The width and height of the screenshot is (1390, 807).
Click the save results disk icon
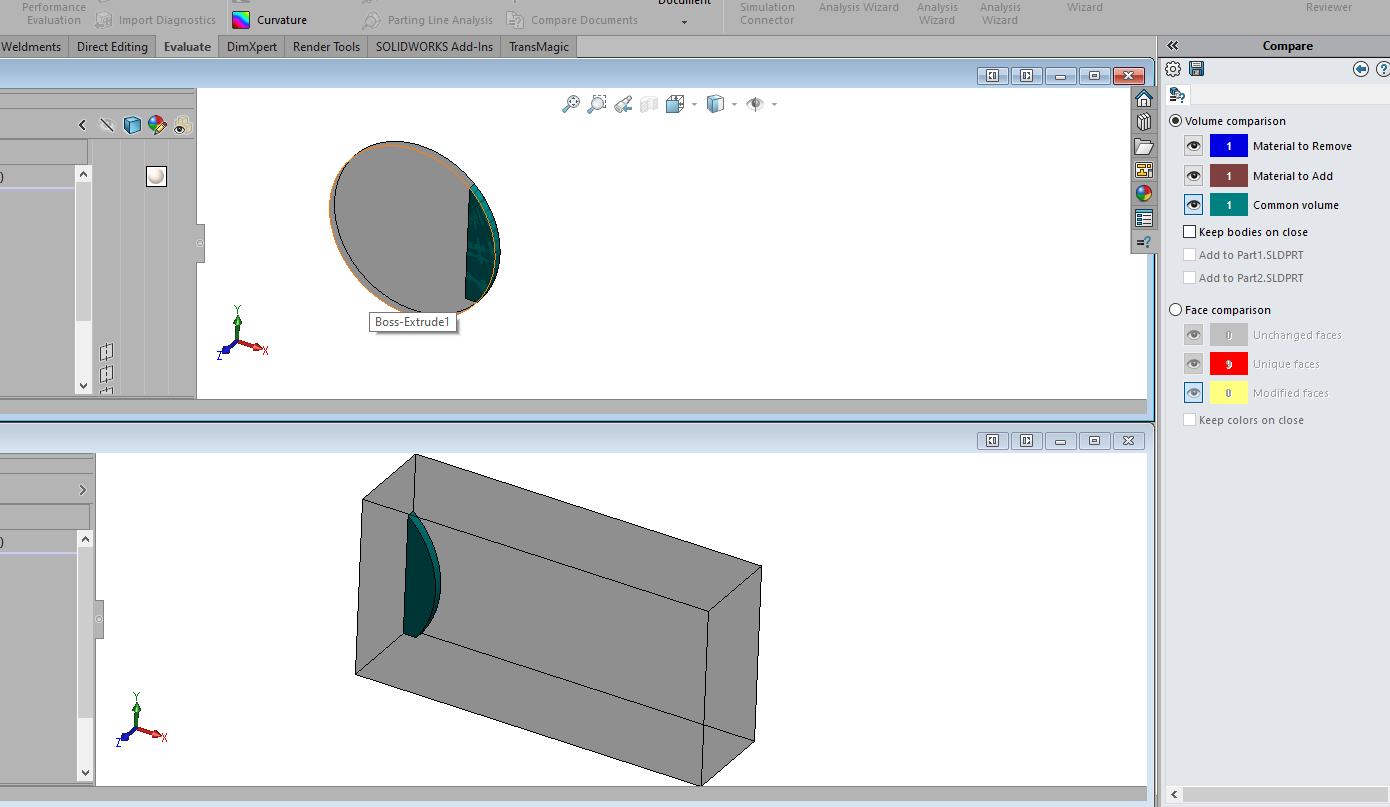[x=1196, y=69]
